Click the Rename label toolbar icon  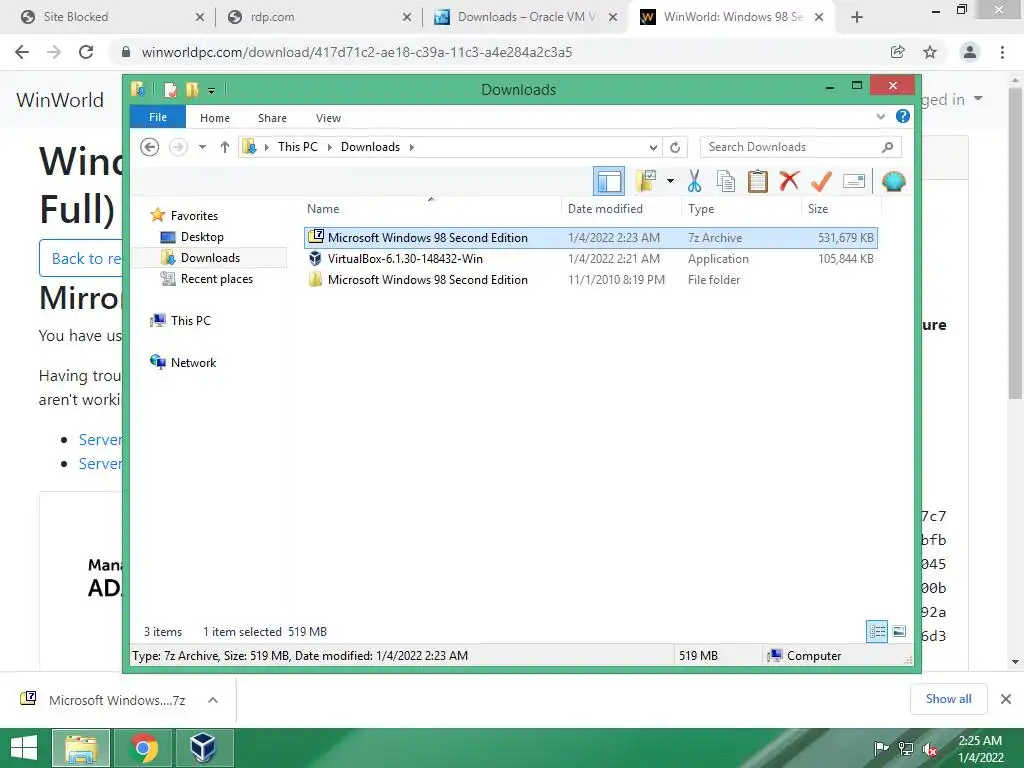click(x=854, y=181)
